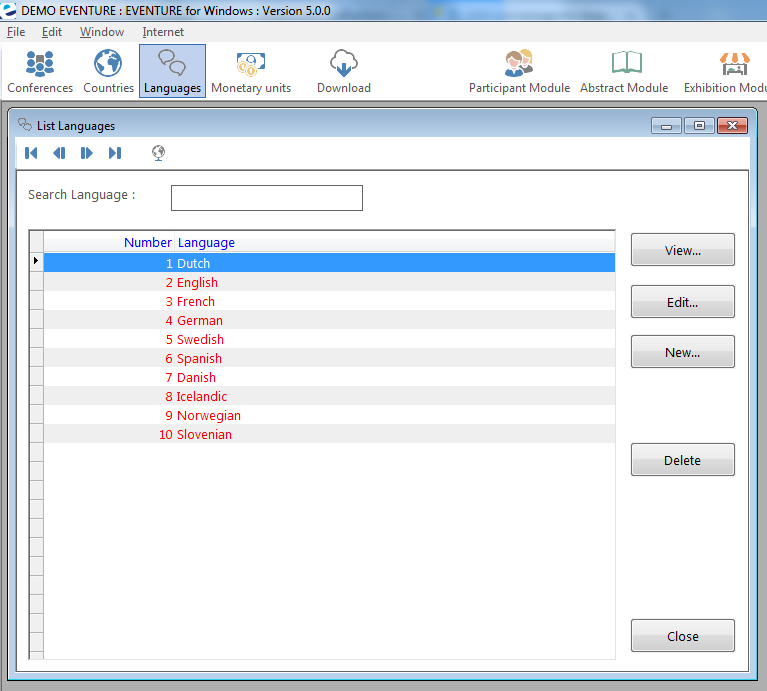Open the Window menu
767x691 pixels.
tap(102, 32)
